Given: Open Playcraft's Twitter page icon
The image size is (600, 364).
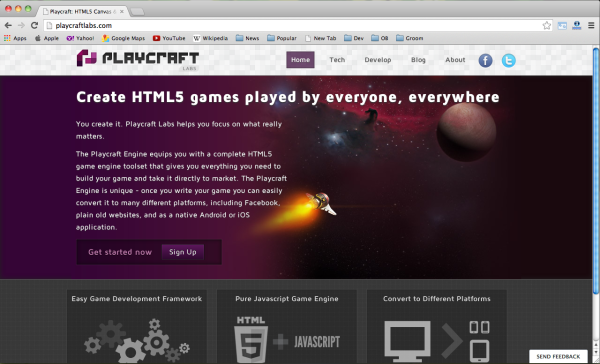Looking at the screenshot, I should 509,60.
